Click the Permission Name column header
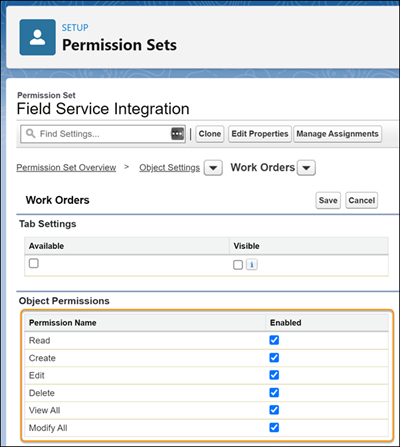Image resolution: width=400 pixels, height=447 pixels. click(63, 323)
